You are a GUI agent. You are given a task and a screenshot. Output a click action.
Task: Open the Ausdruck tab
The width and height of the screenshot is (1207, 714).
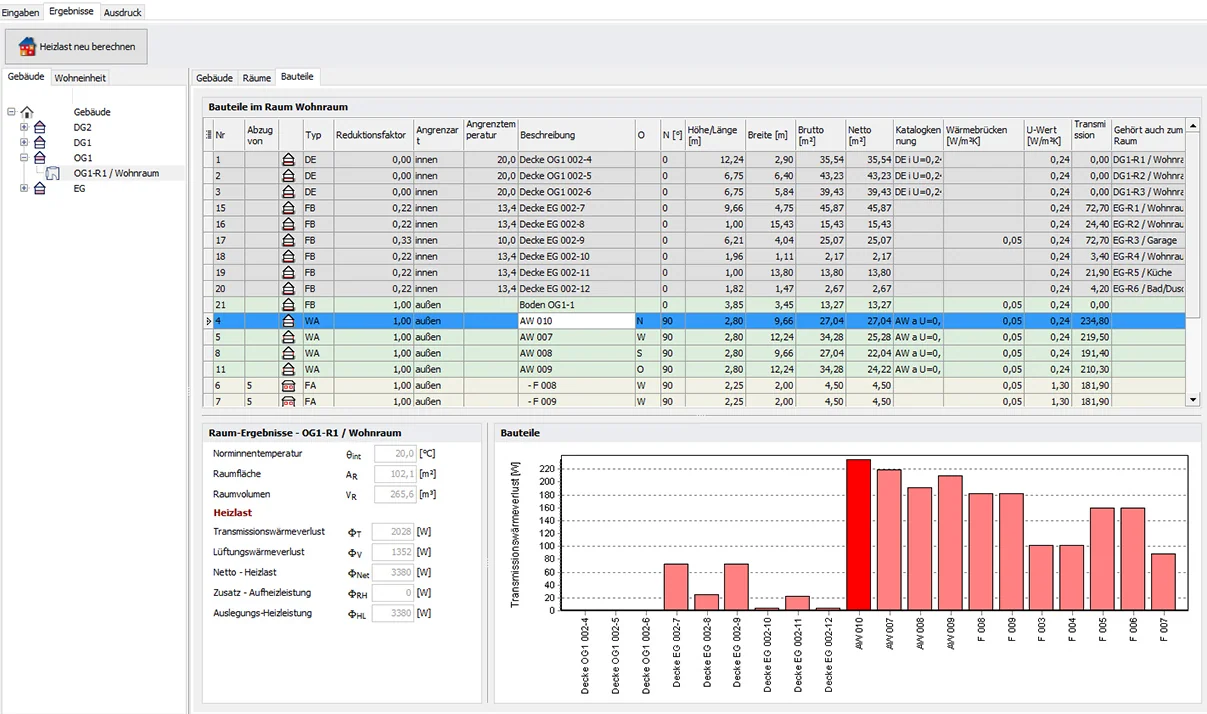click(x=122, y=11)
